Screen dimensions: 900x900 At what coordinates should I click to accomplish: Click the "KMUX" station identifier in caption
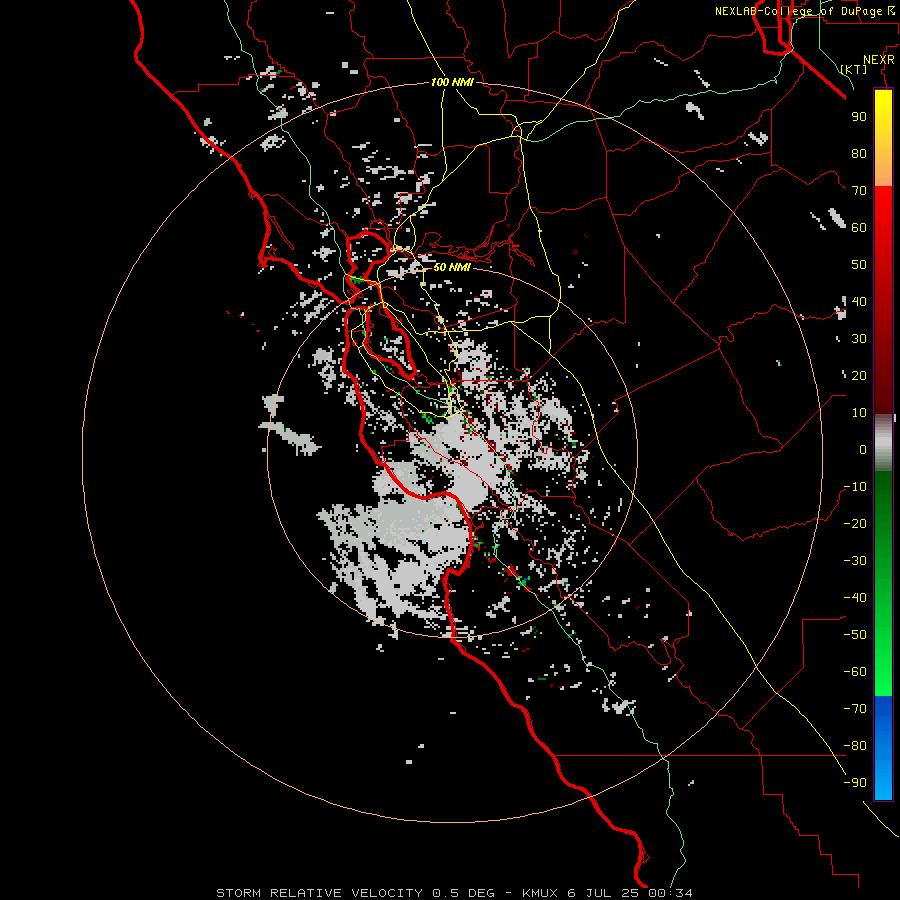click(x=540, y=893)
